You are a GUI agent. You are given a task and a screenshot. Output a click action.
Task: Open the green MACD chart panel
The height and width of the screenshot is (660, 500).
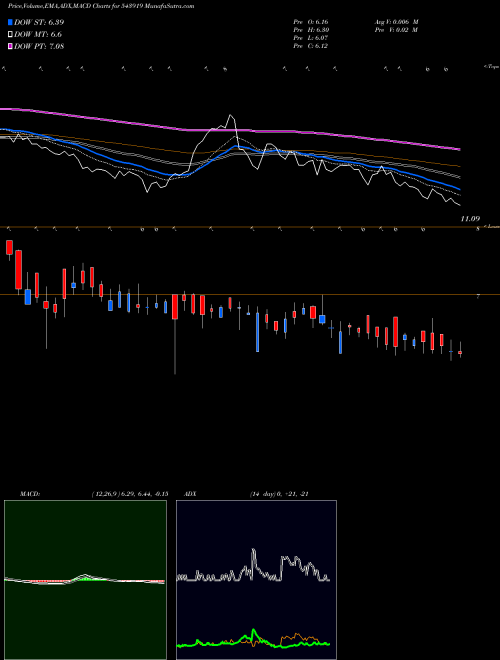(x=85, y=580)
